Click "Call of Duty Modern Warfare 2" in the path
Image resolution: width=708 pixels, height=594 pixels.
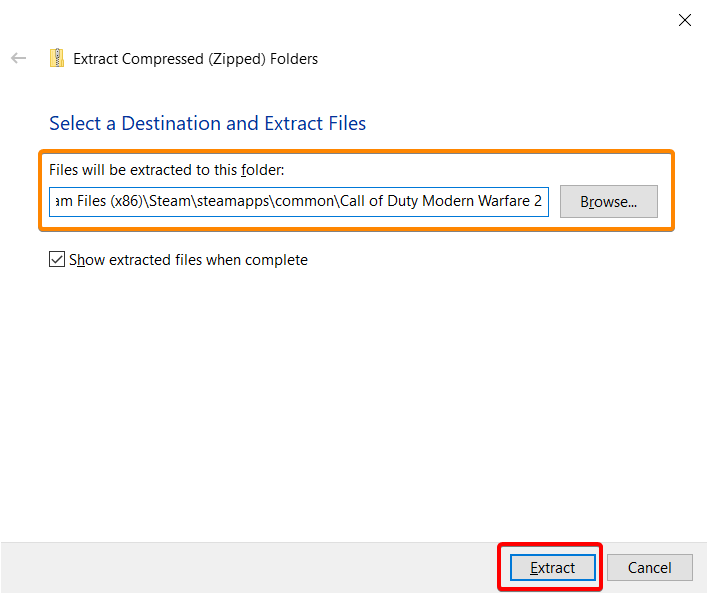tap(441, 201)
